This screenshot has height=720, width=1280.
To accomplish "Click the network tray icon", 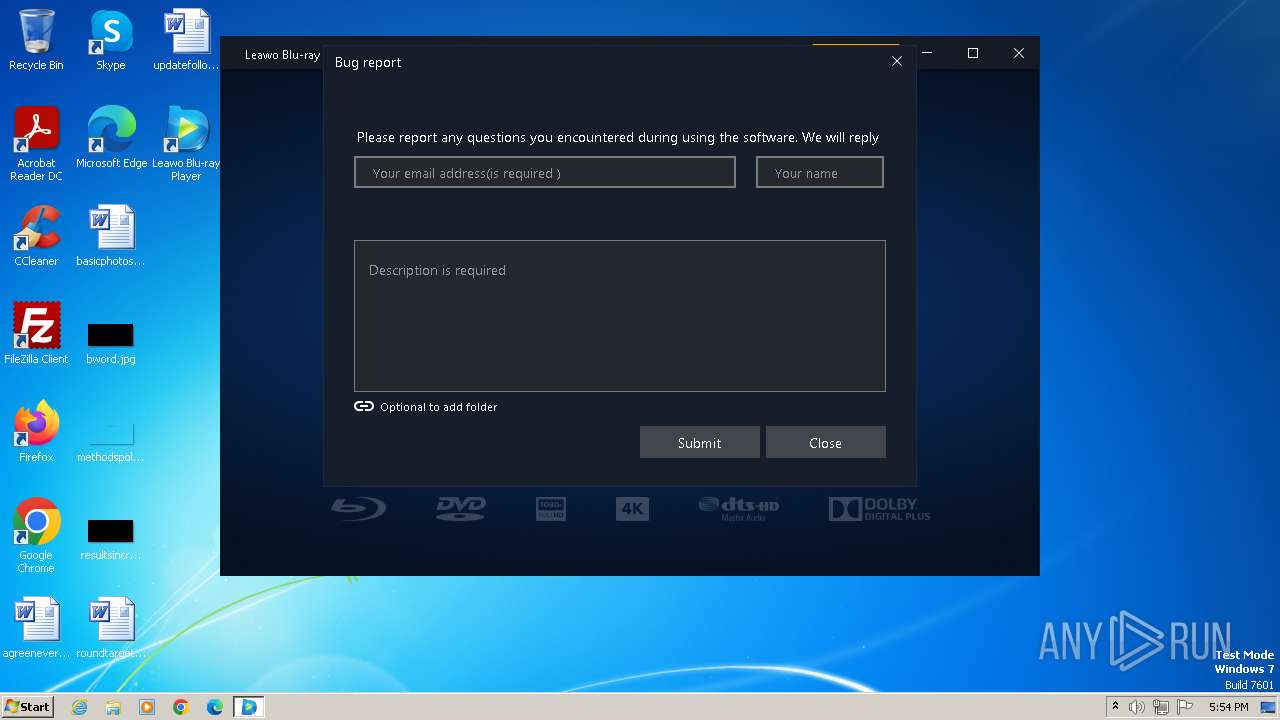I will (1161, 707).
